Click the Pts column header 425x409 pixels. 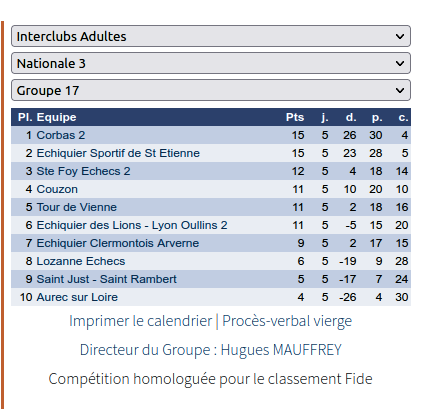tap(295, 117)
